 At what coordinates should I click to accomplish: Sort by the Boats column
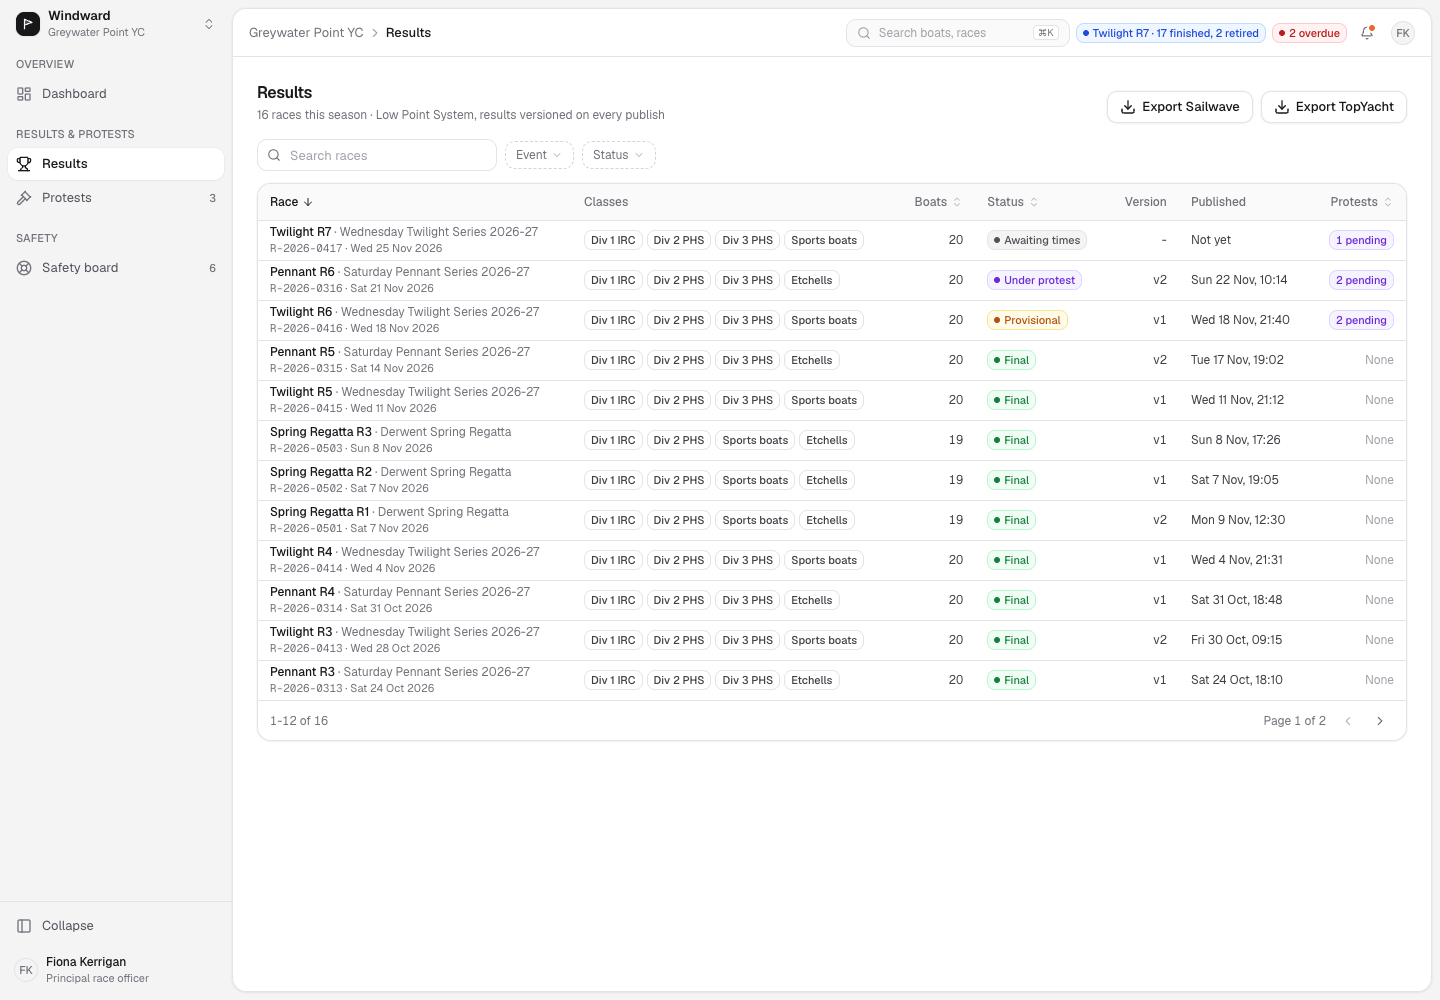937,202
